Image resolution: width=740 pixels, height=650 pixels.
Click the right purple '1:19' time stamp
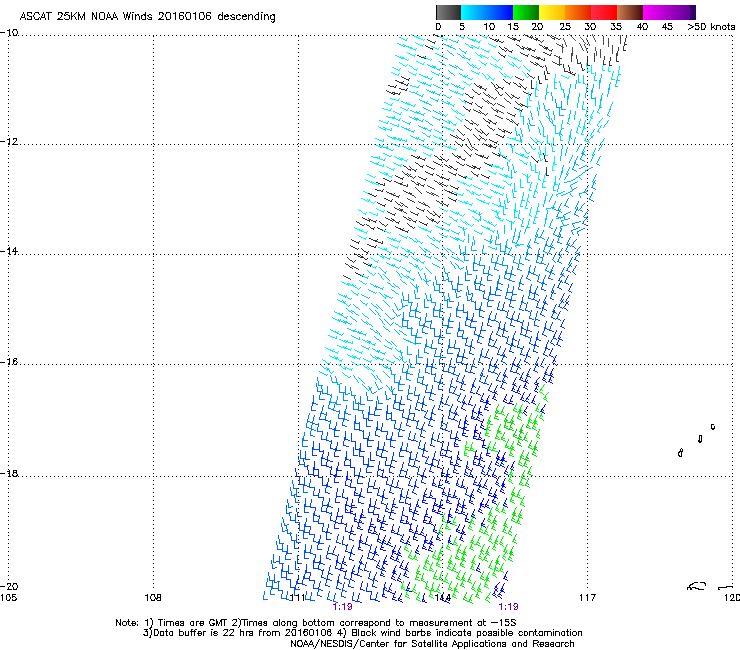point(508,607)
